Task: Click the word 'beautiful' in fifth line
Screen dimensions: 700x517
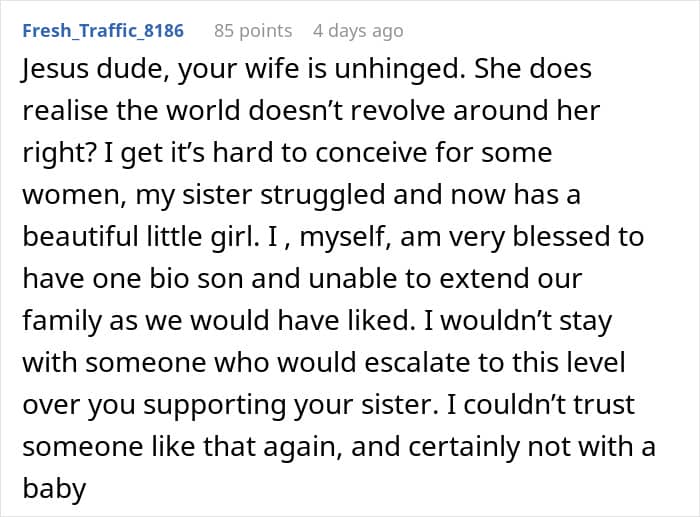Action: (80, 236)
